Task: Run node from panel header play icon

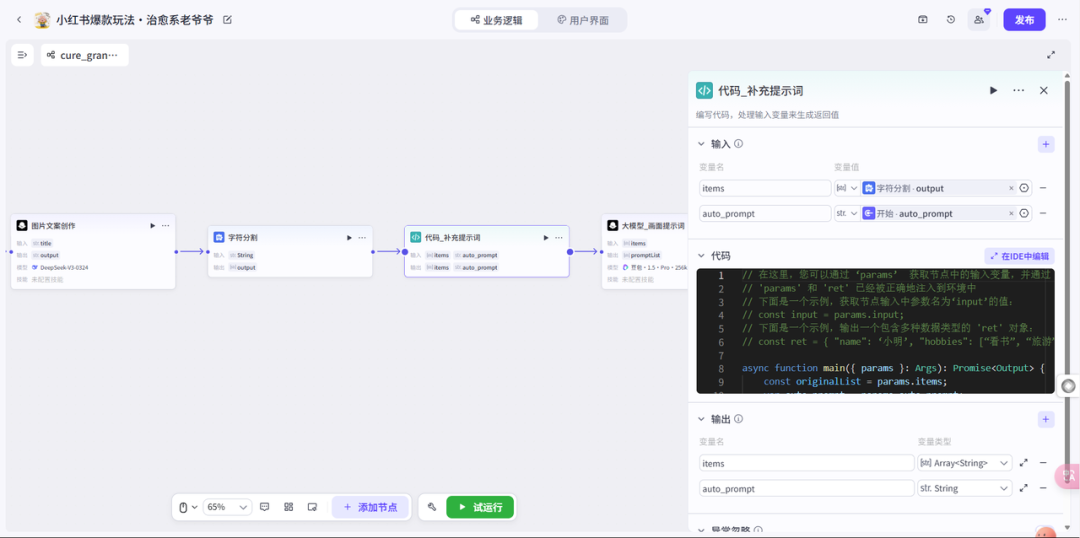Action: coord(993,90)
